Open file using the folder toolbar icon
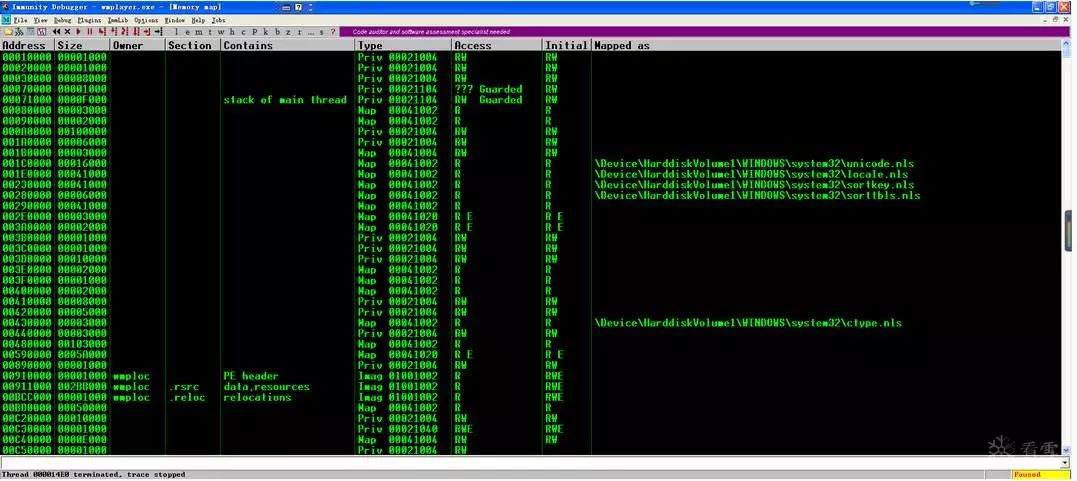The image size is (1077, 481). pyautogui.click(x=8, y=32)
